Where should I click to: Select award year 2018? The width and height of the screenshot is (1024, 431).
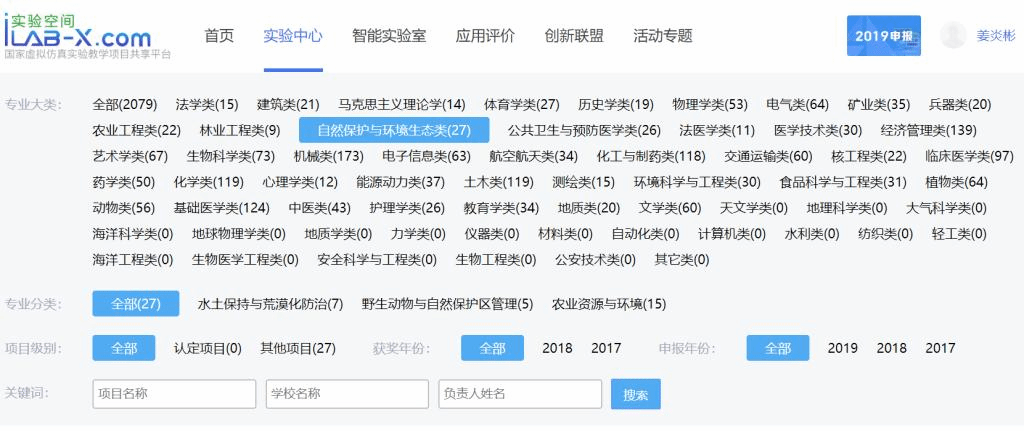point(557,348)
